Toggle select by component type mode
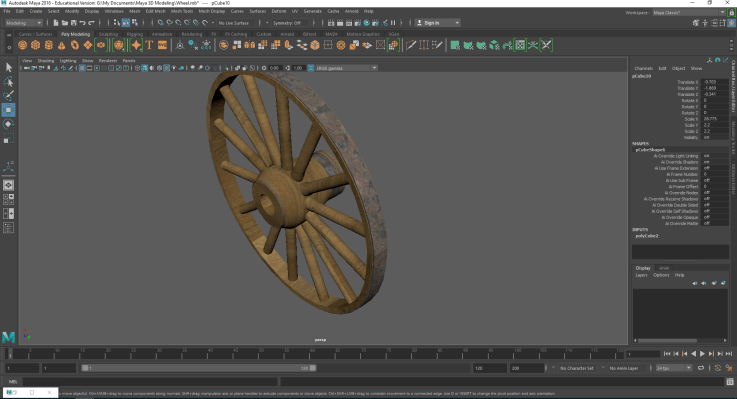 coord(135,23)
